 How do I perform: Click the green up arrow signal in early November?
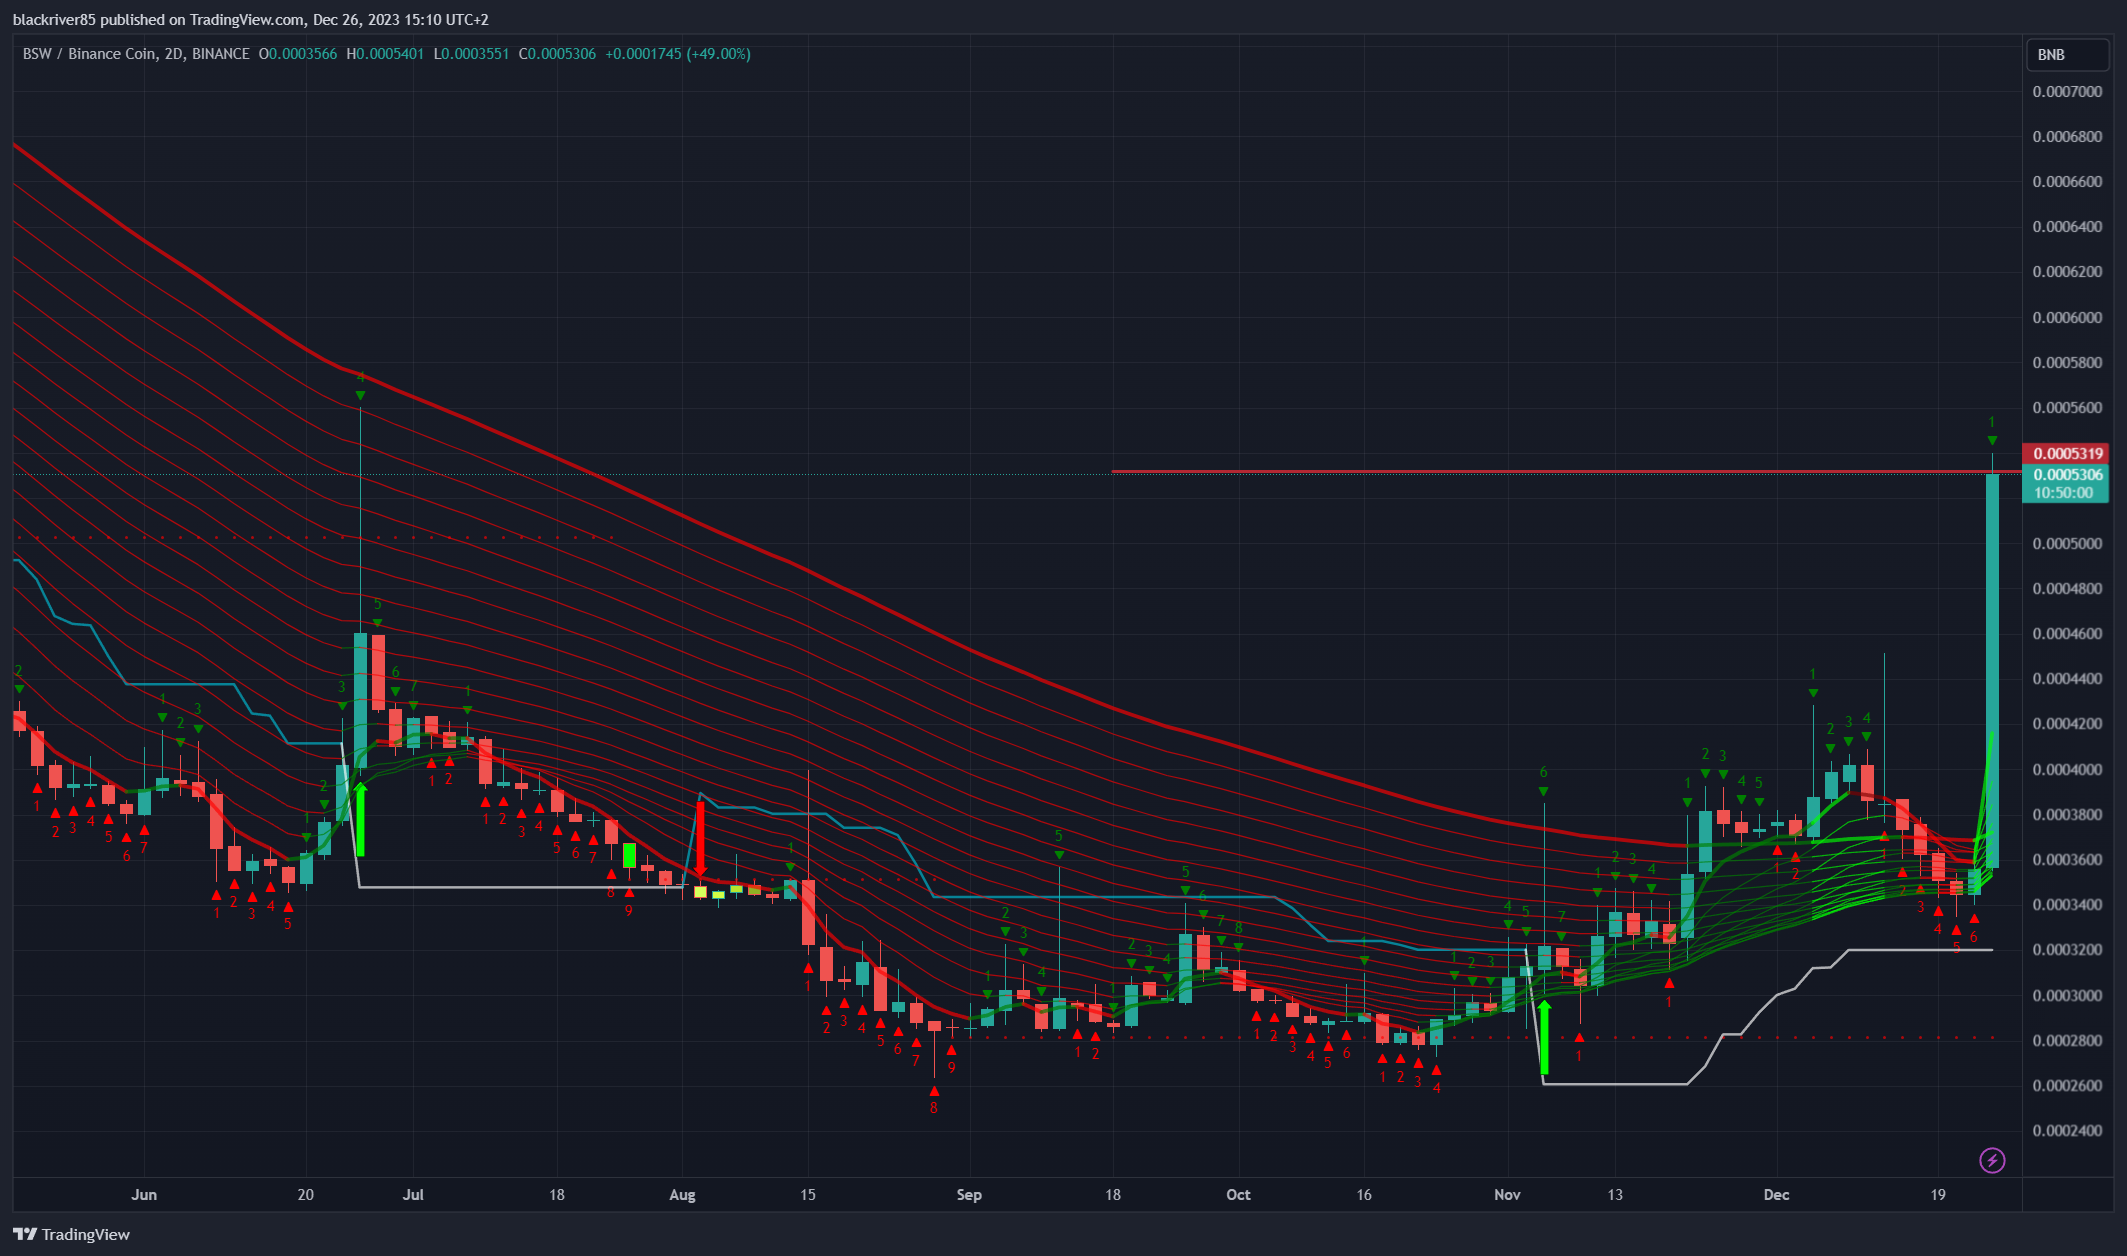click(1544, 1038)
